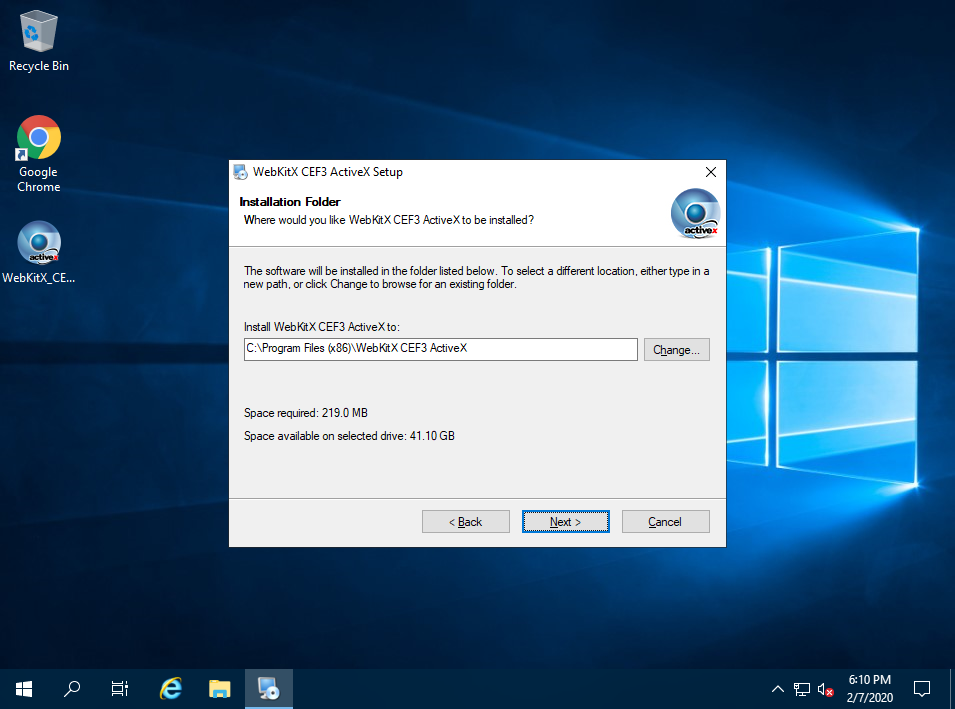
Task: Close the WebKitX CEF3 ActiveX Setup window
Action: coord(711,172)
